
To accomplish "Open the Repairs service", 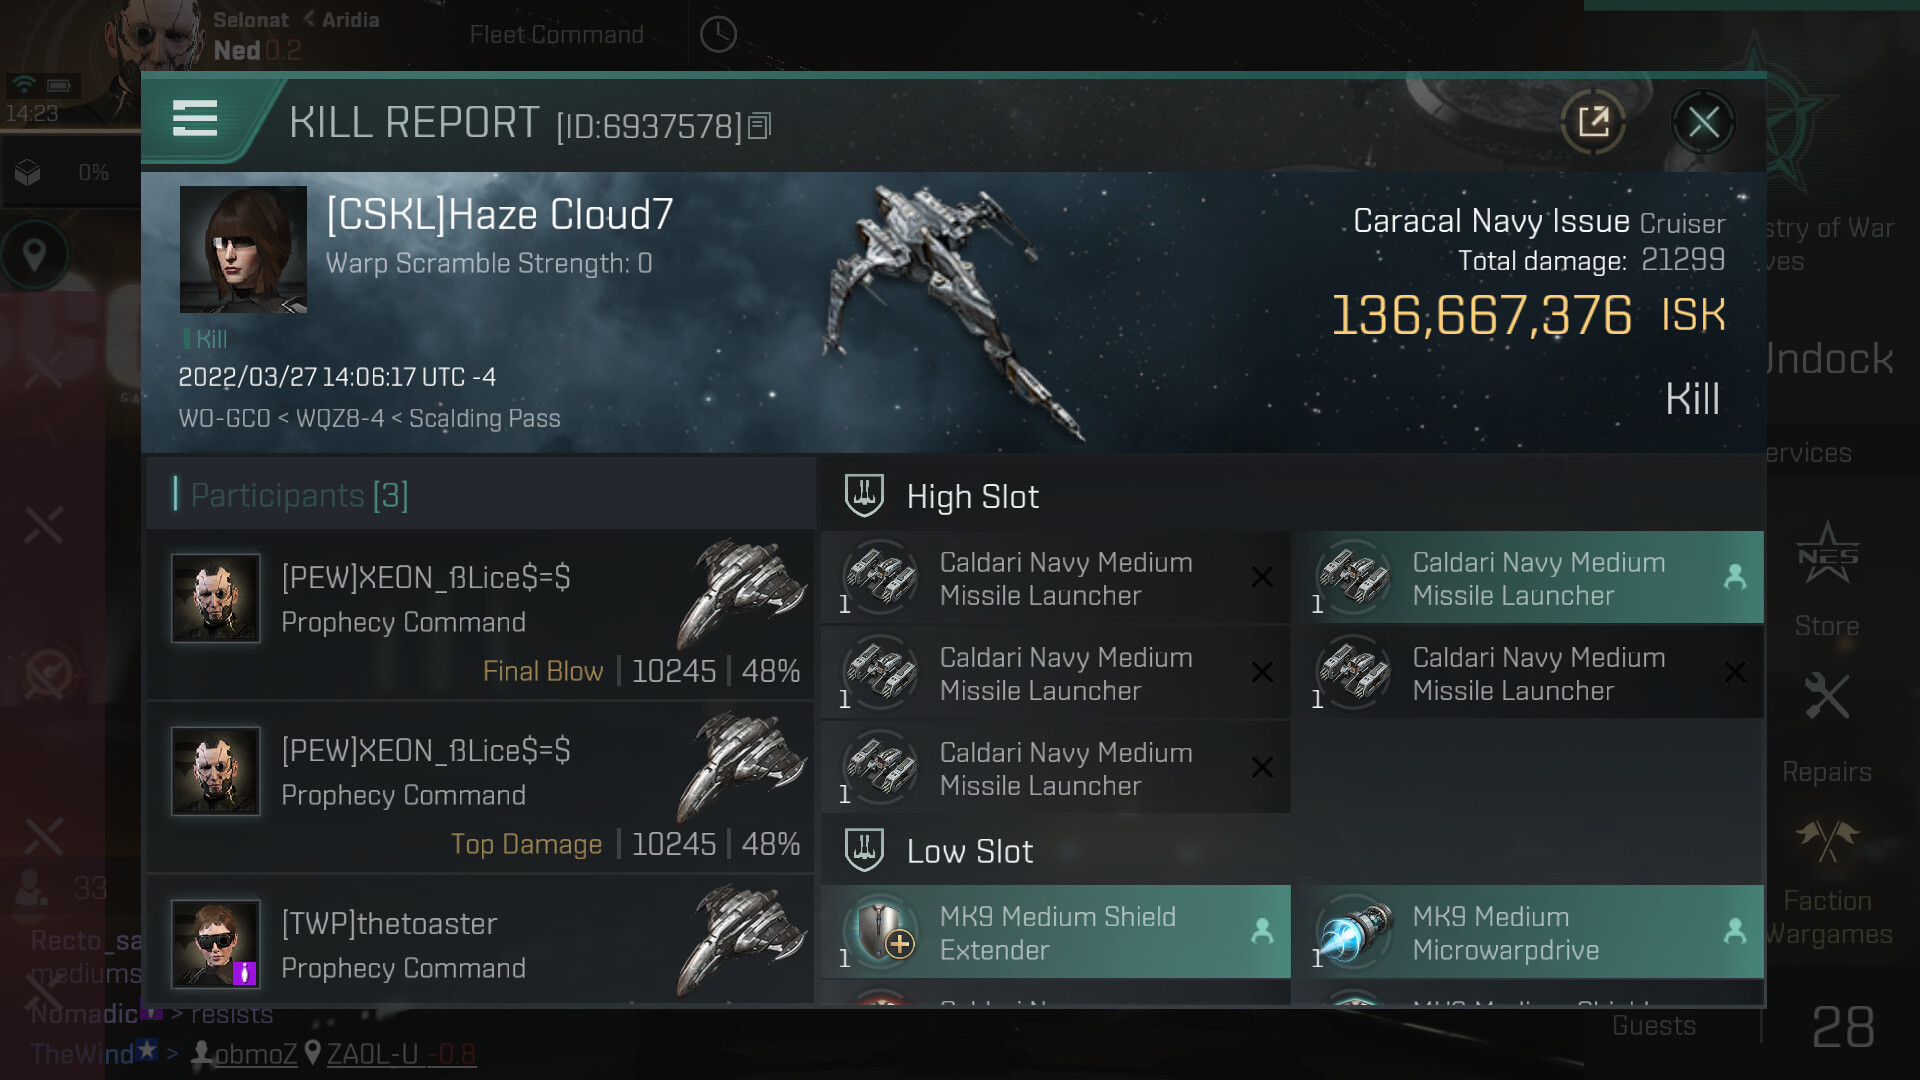I will click(1827, 725).
